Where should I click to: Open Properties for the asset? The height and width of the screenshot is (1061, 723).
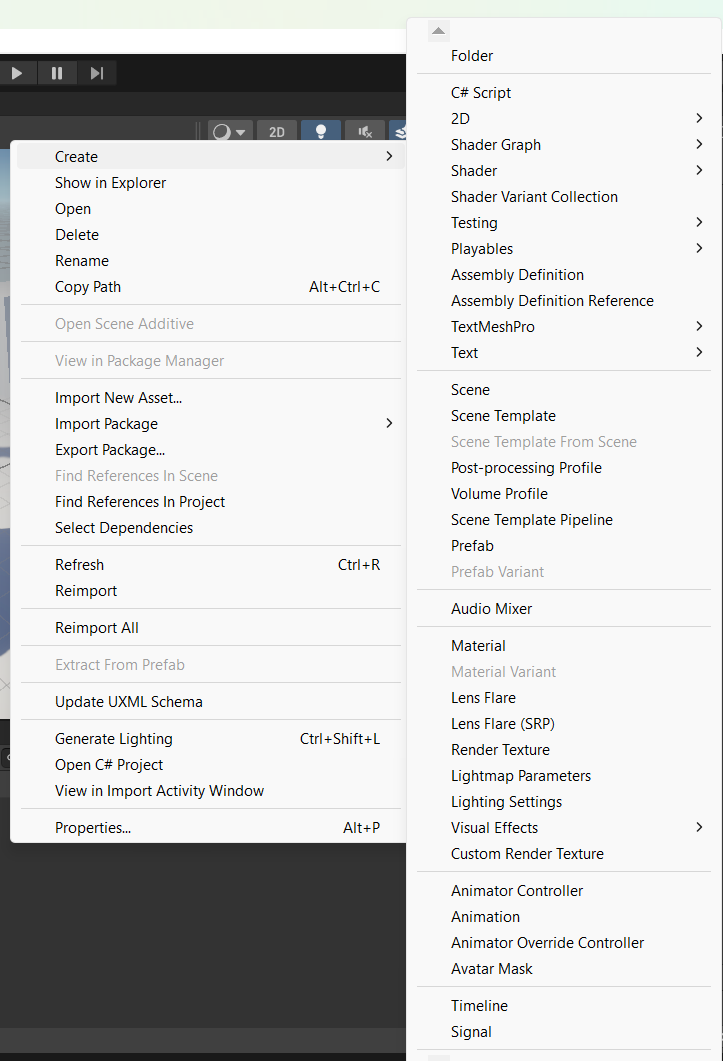[x=93, y=828]
